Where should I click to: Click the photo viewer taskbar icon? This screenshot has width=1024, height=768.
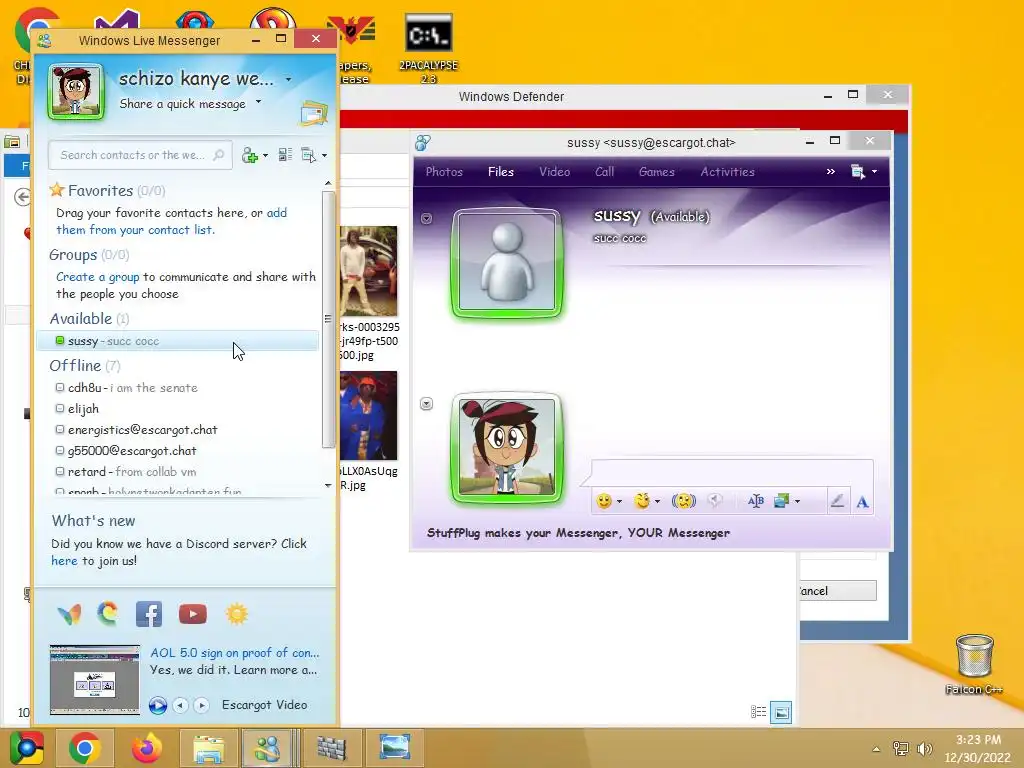coord(394,748)
